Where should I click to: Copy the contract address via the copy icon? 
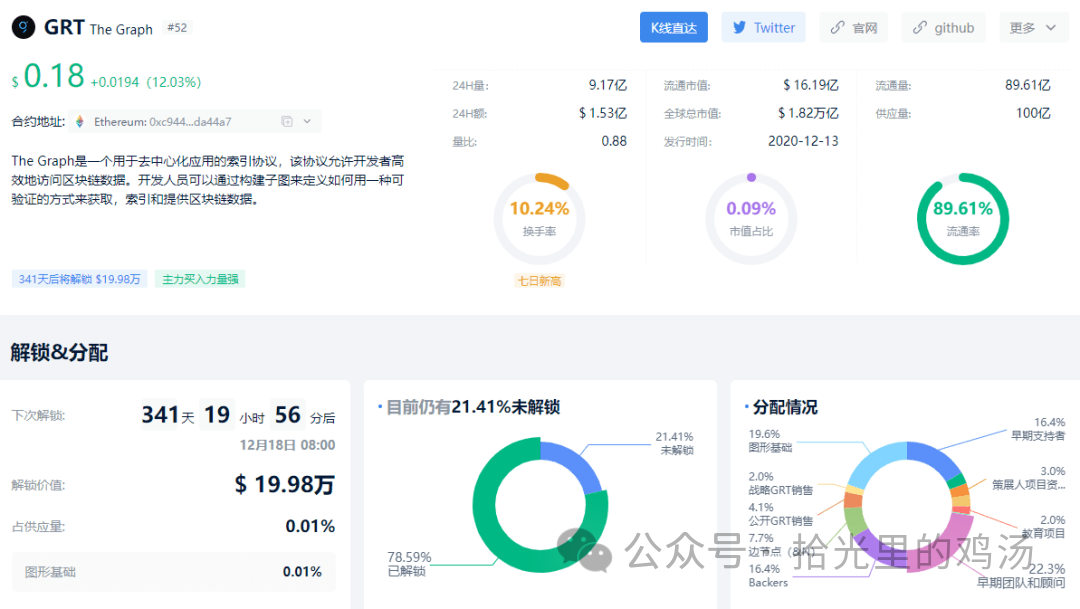(x=287, y=121)
